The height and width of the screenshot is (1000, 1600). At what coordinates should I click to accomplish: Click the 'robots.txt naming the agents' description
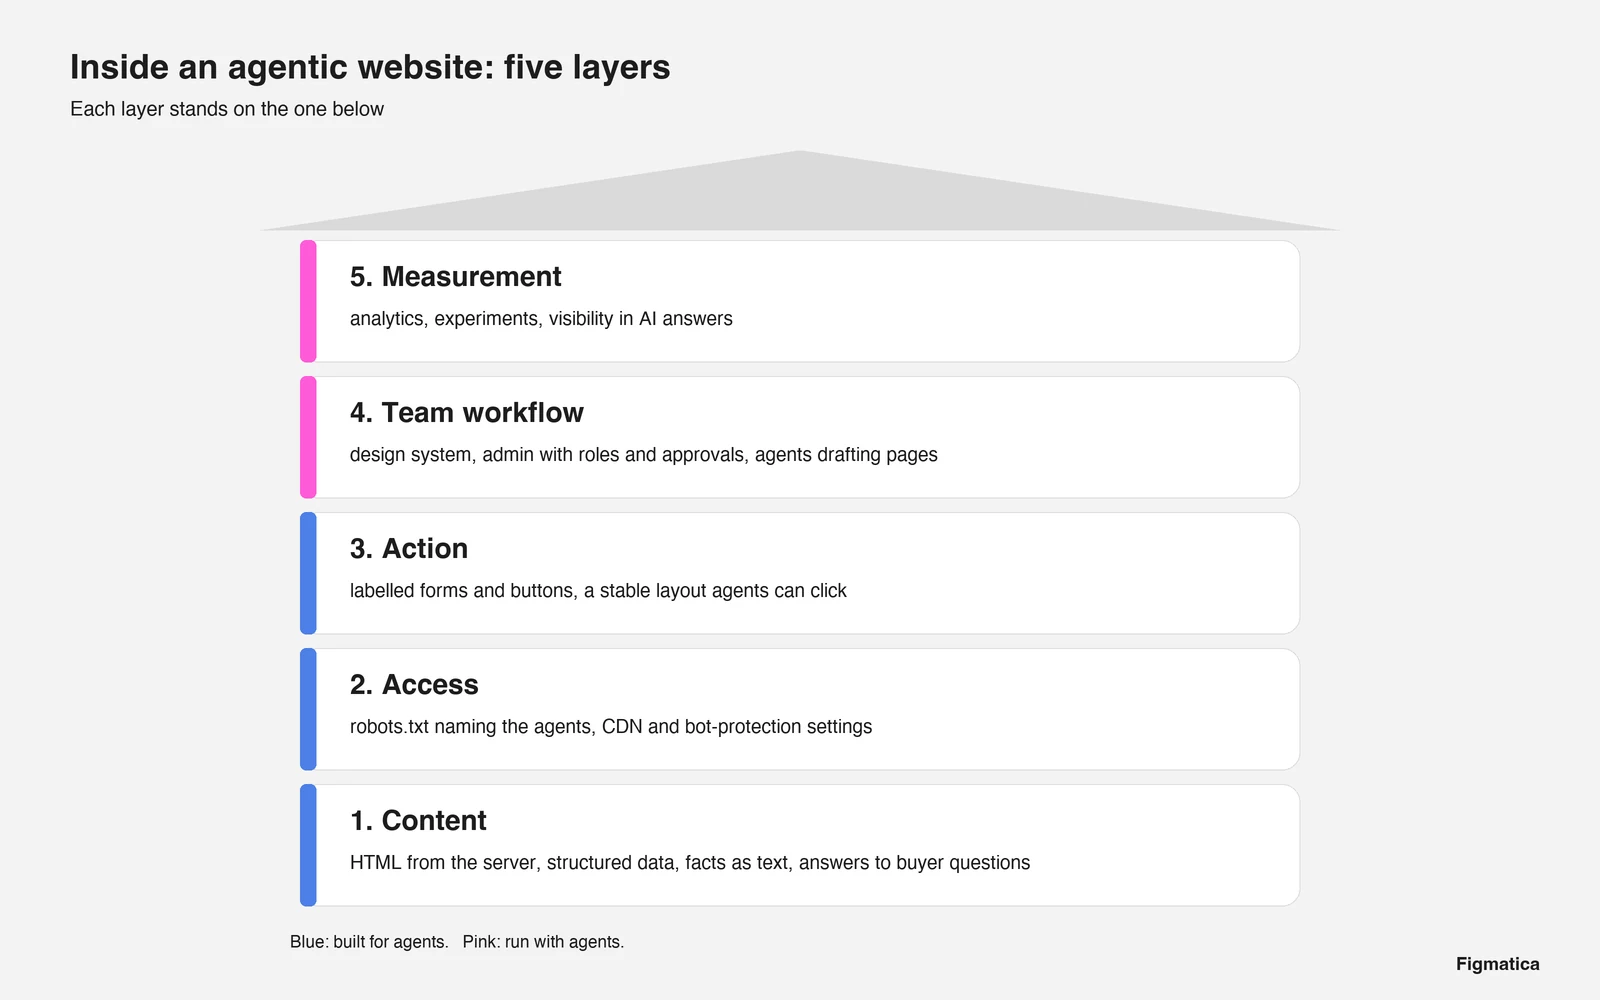611,727
